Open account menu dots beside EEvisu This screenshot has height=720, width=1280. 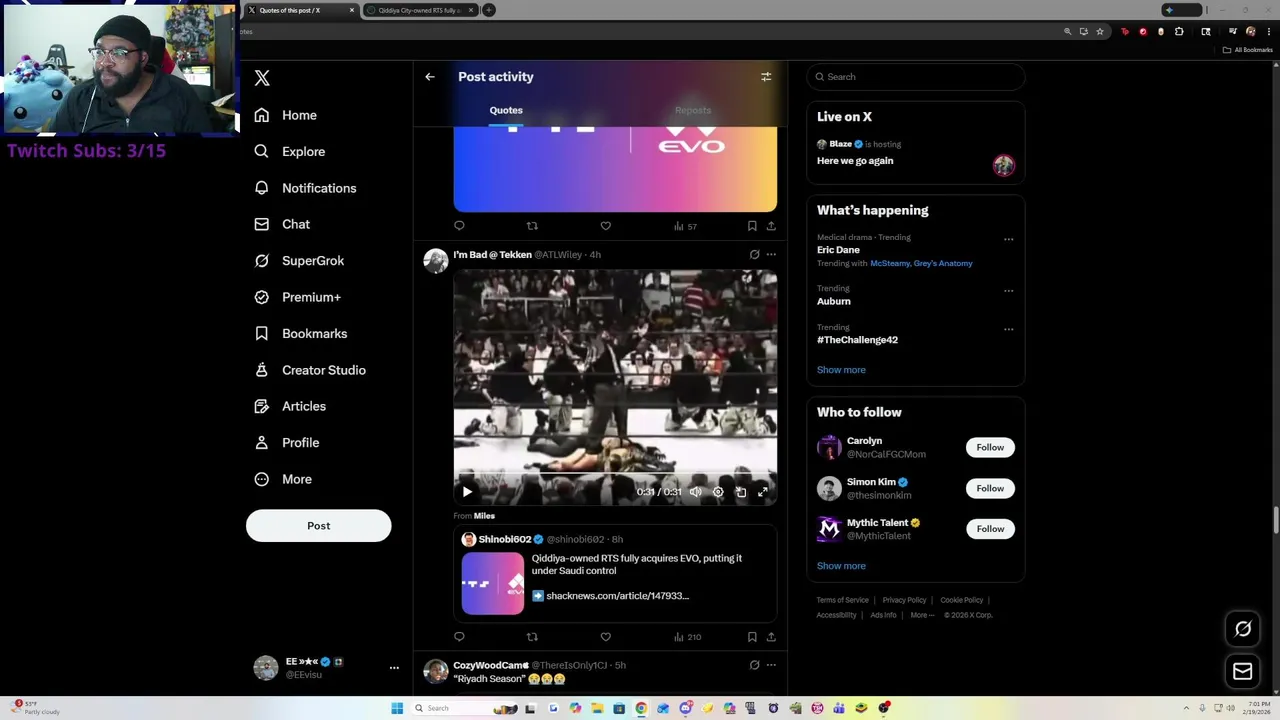[394, 668]
